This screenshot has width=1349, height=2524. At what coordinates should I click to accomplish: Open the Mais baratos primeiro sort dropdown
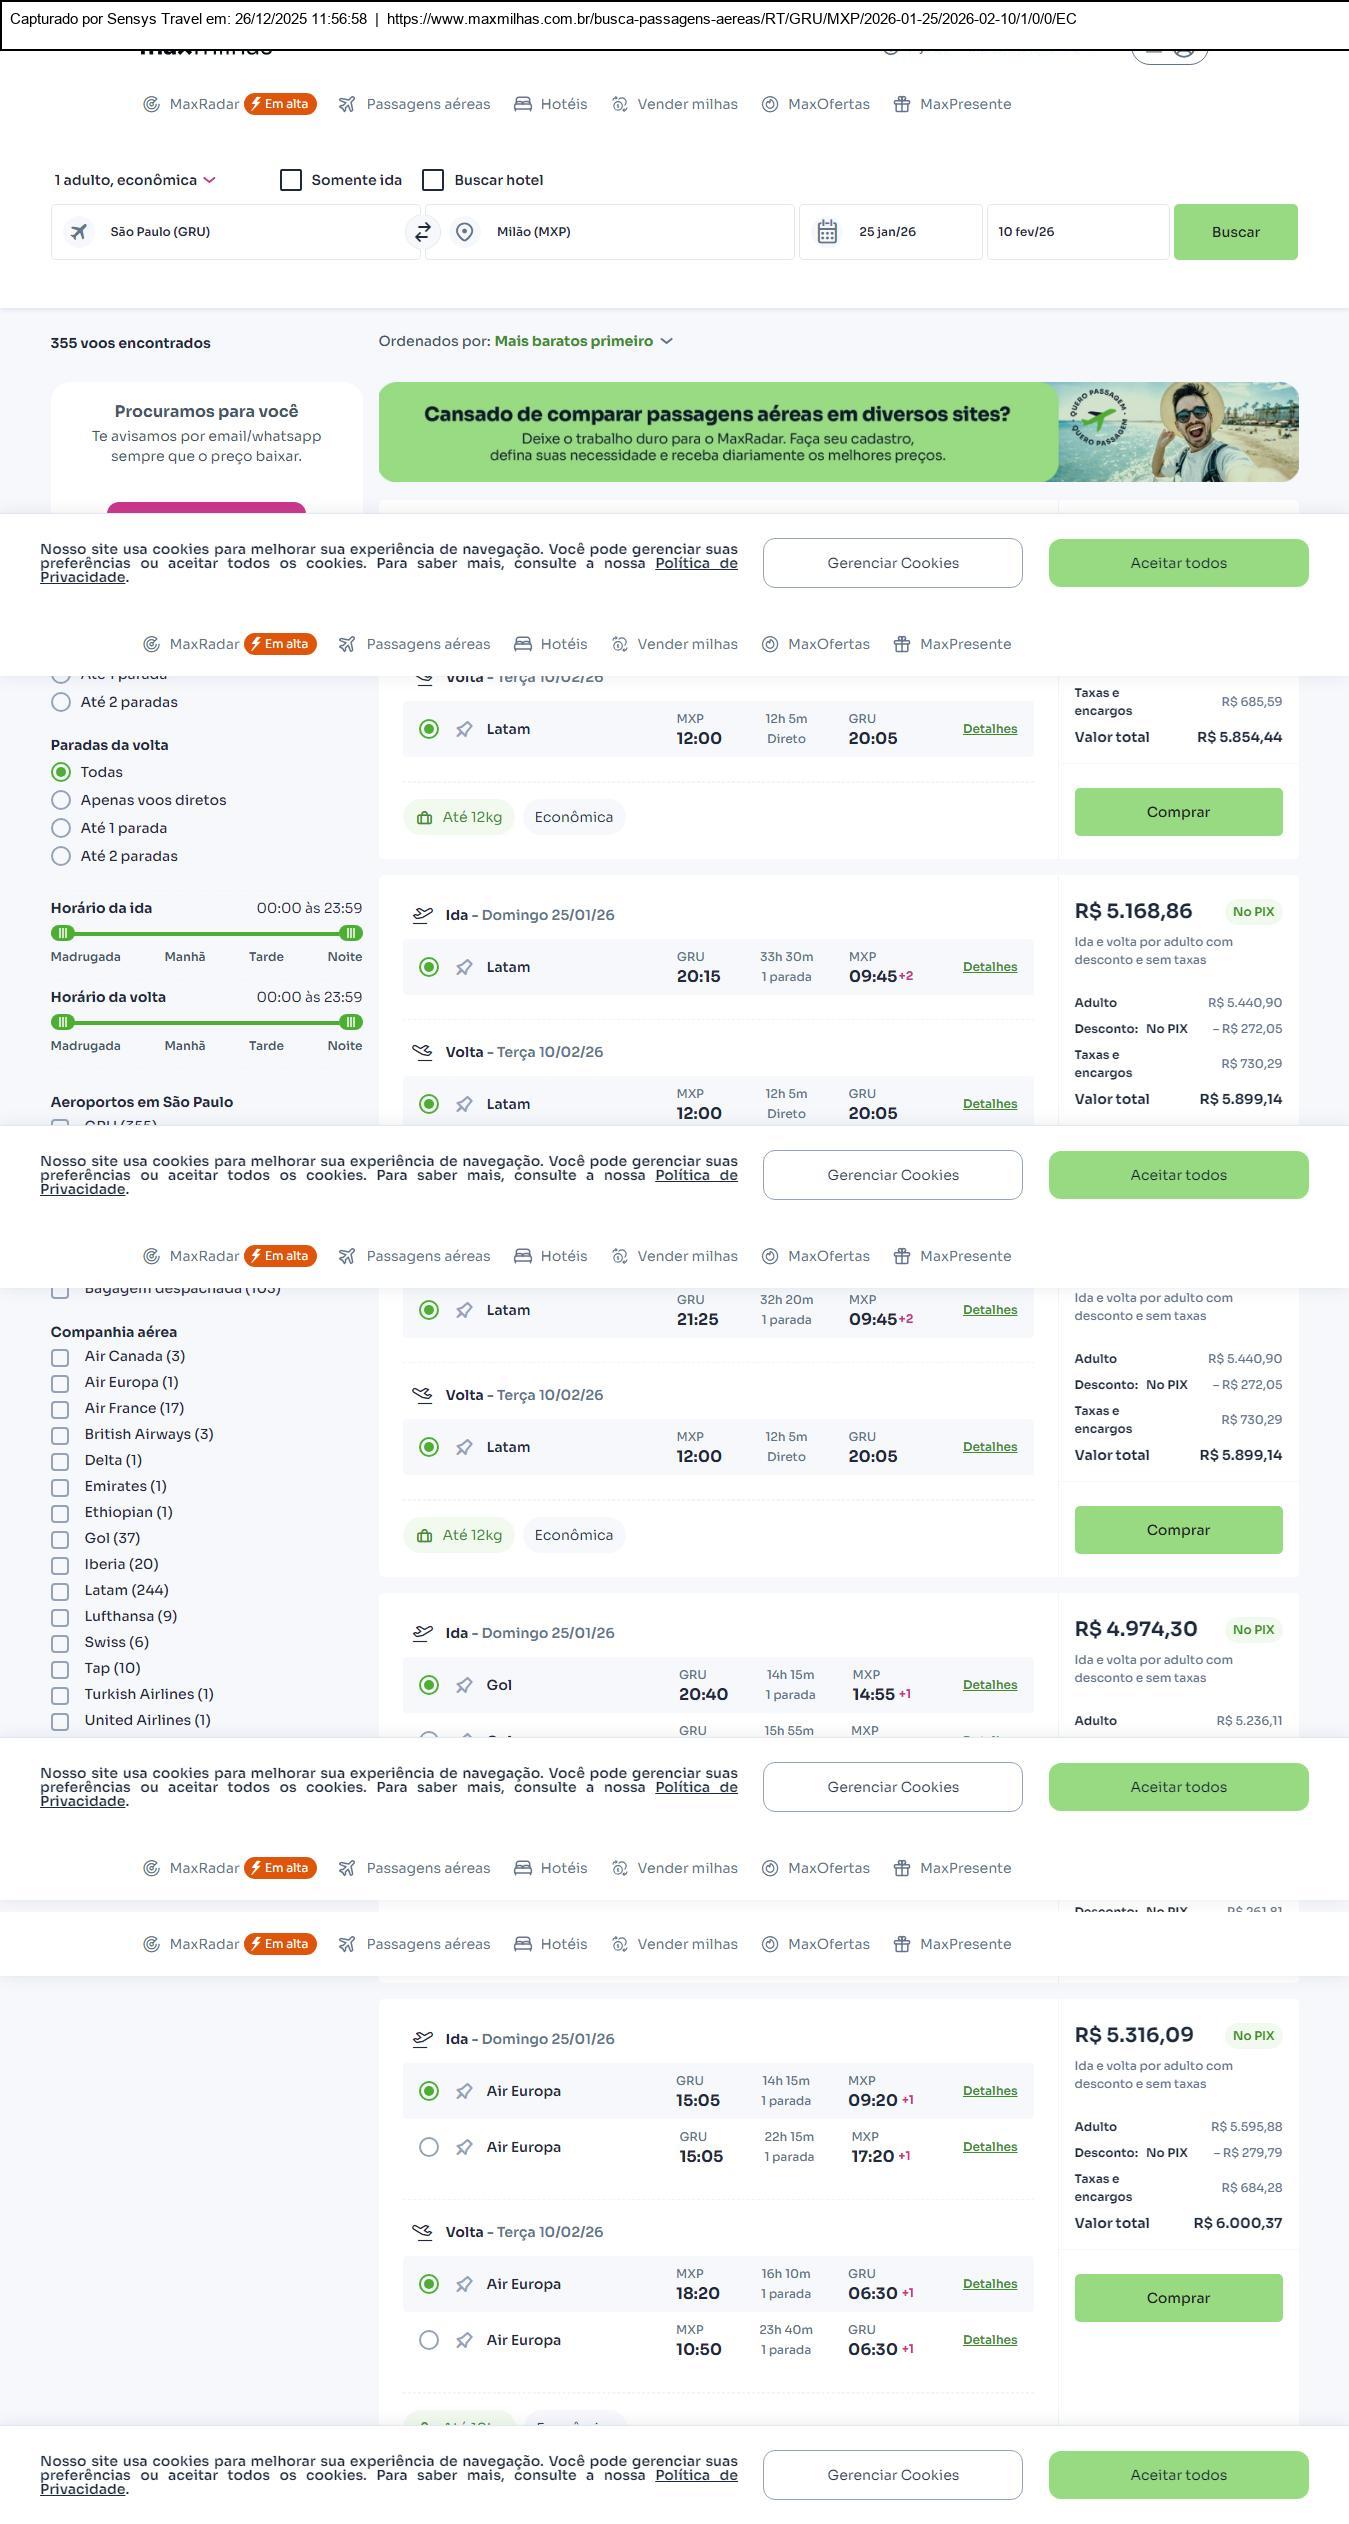[583, 341]
